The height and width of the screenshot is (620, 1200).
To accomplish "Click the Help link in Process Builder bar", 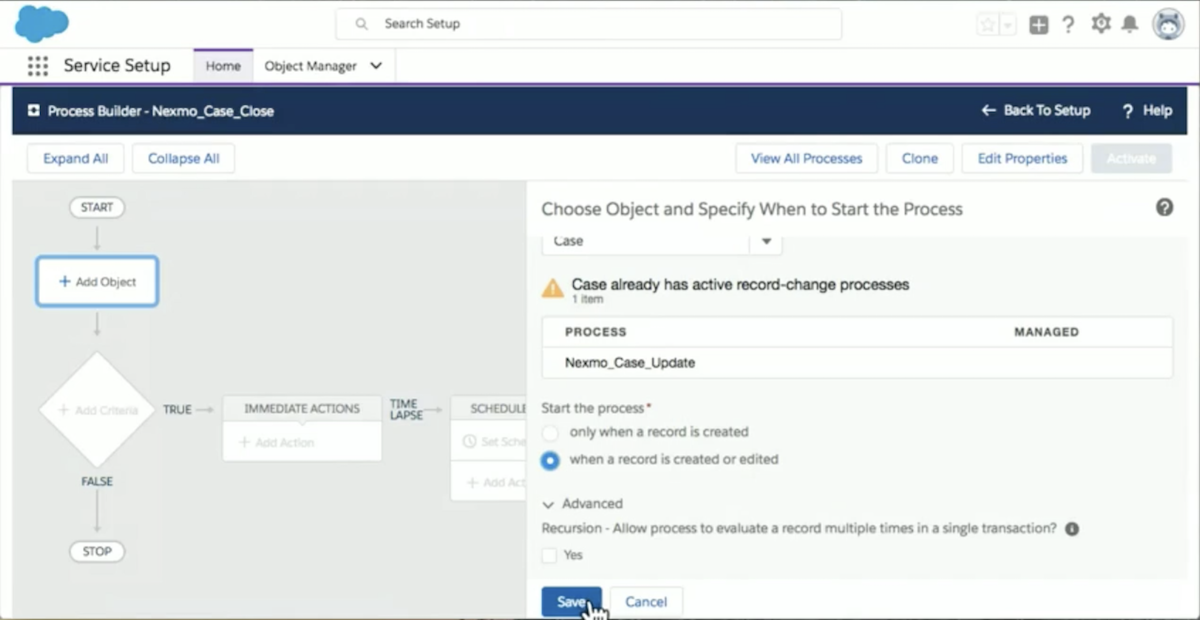I will tap(1147, 110).
